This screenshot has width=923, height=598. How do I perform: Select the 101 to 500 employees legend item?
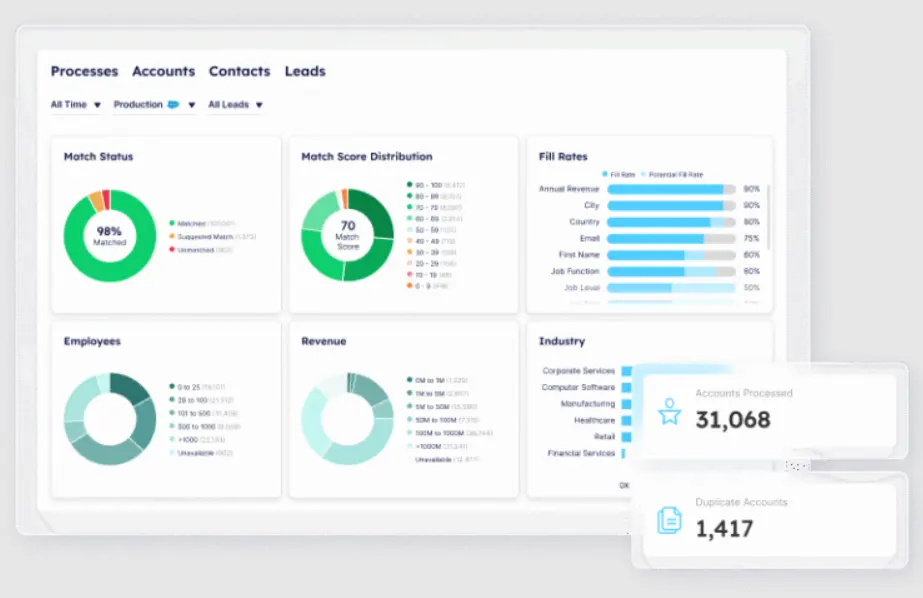click(x=203, y=413)
